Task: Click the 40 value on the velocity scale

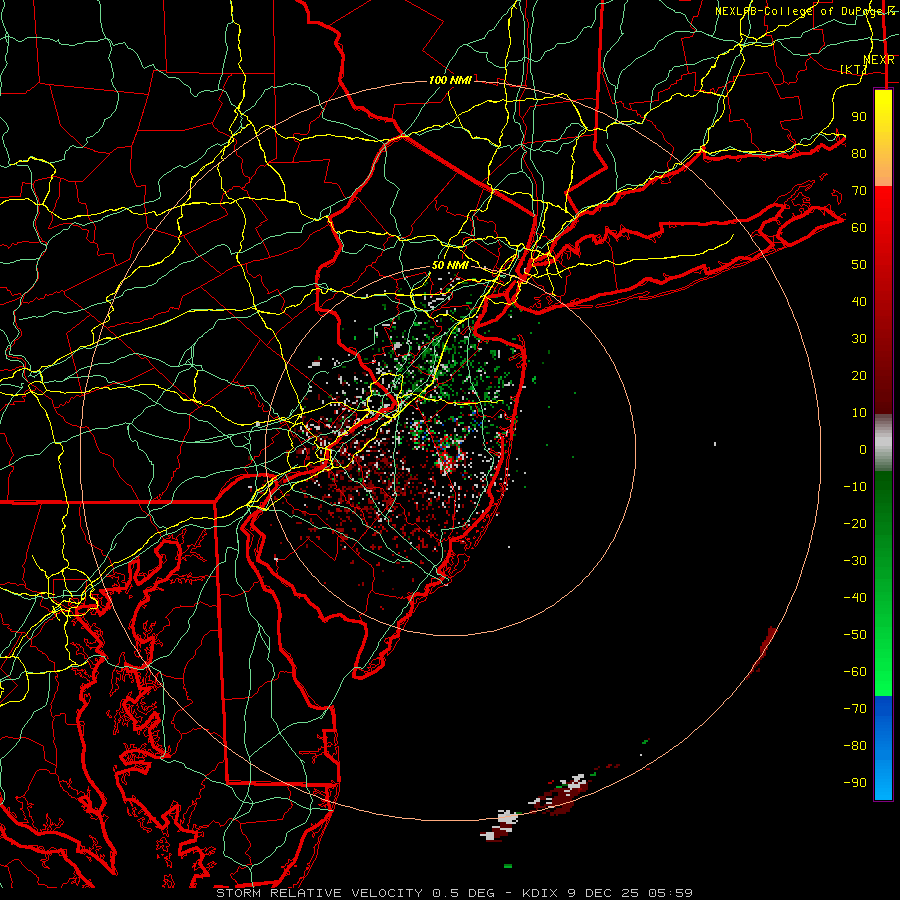Action: coord(859,301)
